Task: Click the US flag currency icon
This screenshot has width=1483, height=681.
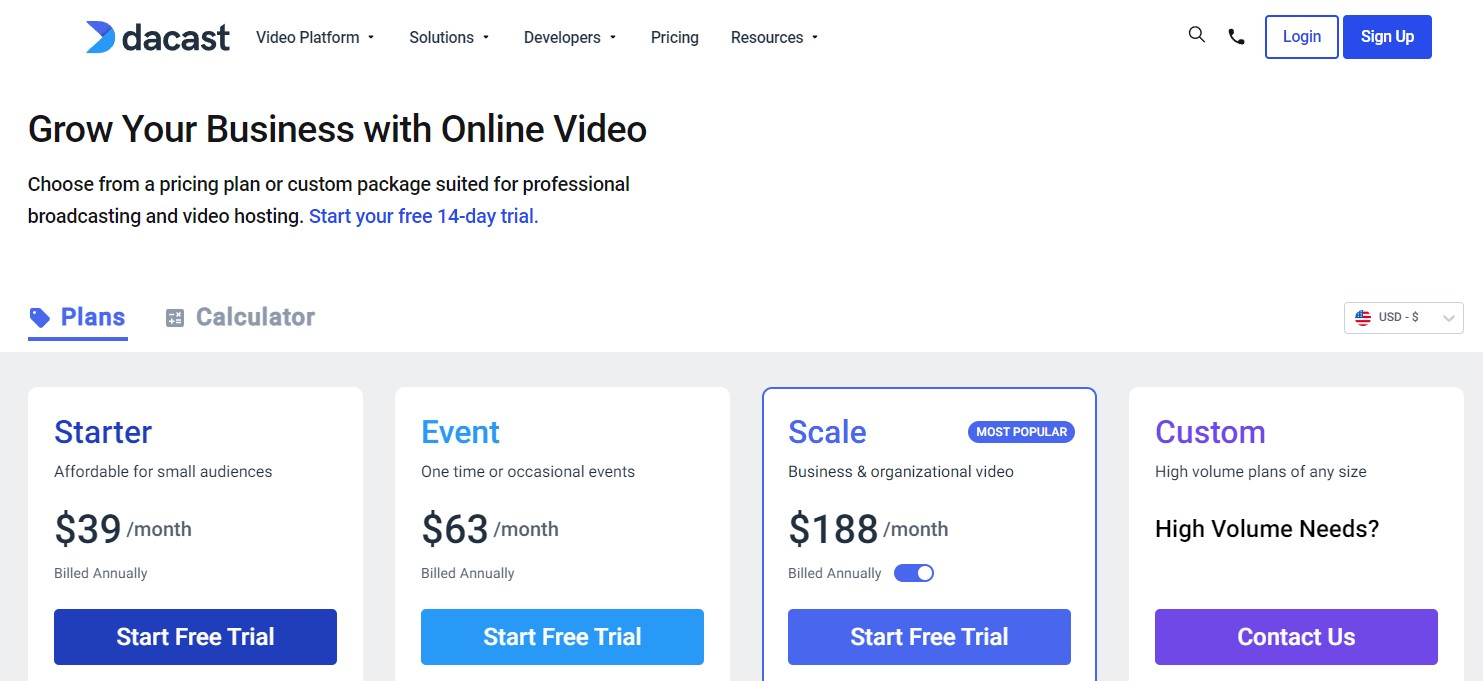Action: click(1363, 317)
